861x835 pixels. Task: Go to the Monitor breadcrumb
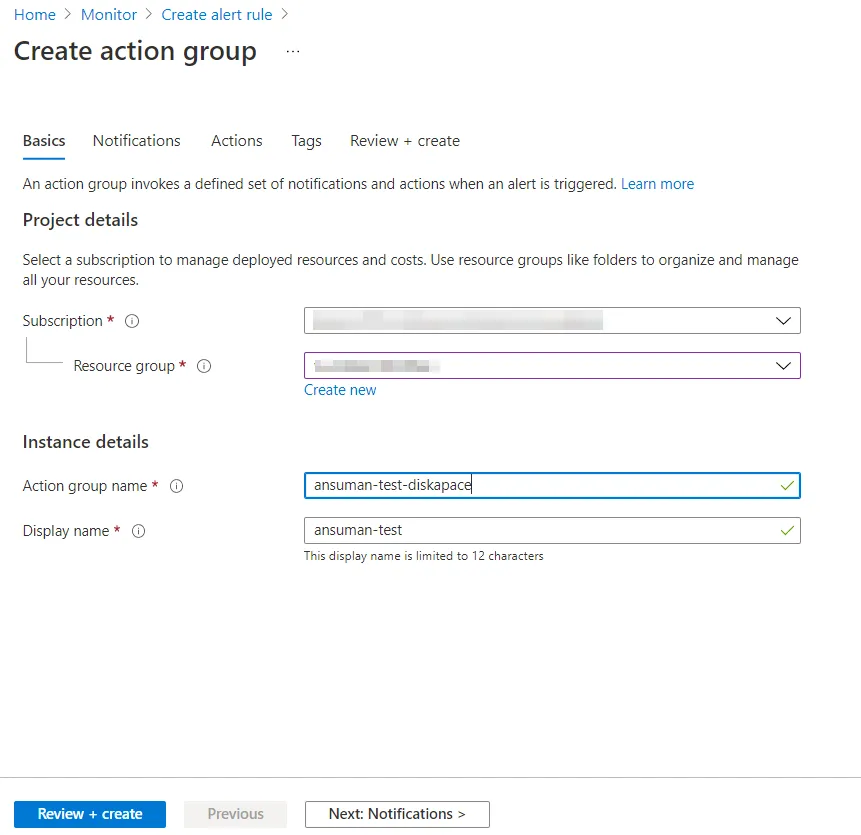click(x=109, y=15)
